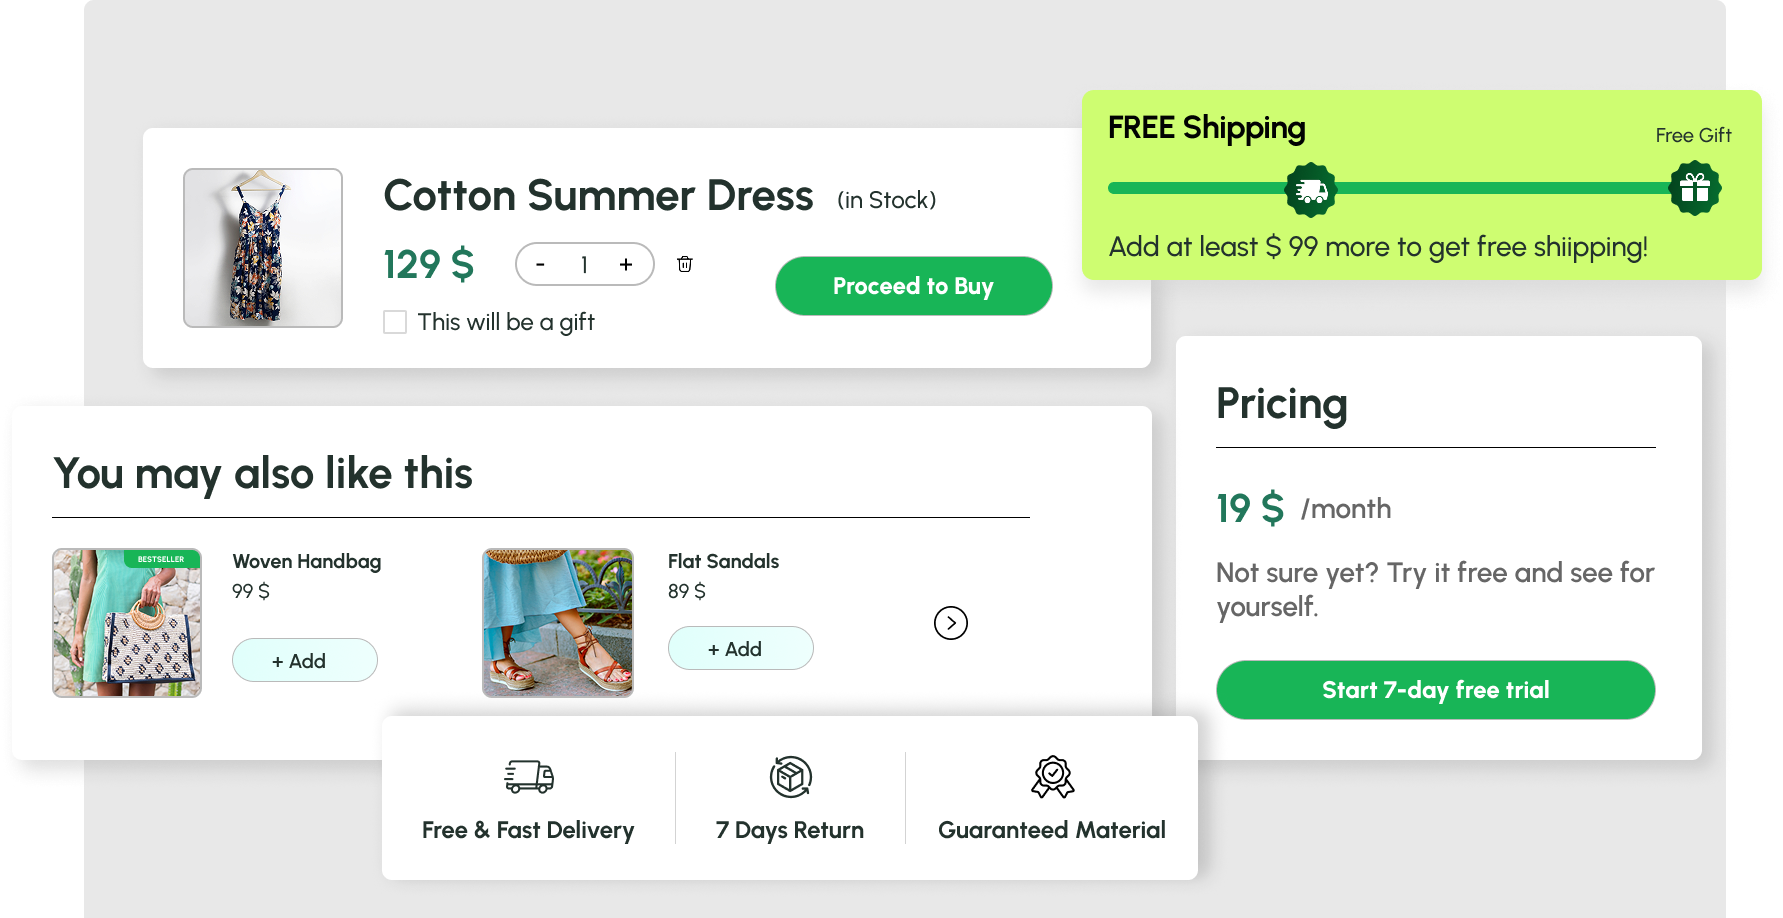Screen dimensions: 1783x918
Task: Decrease quantity with the minus button
Action: 540,265
